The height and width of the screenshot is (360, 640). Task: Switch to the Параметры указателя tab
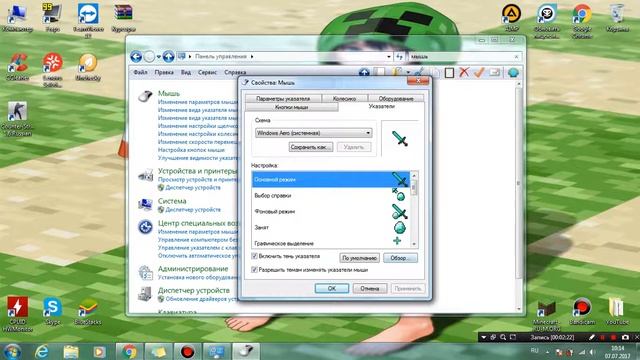(x=283, y=98)
